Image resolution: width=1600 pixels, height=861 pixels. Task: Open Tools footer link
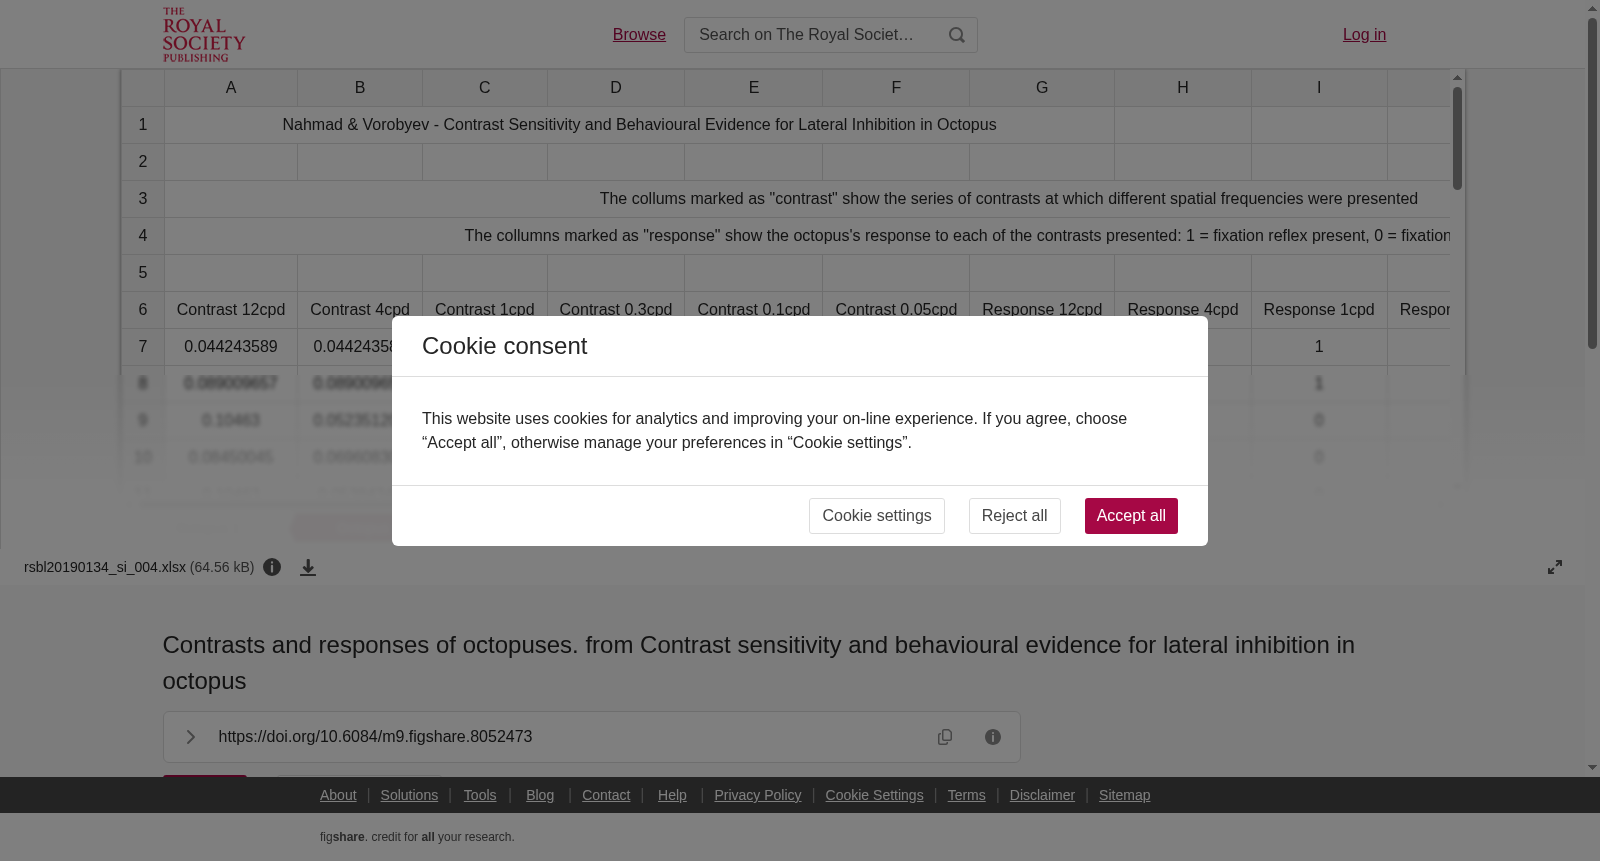coord(480,795)
